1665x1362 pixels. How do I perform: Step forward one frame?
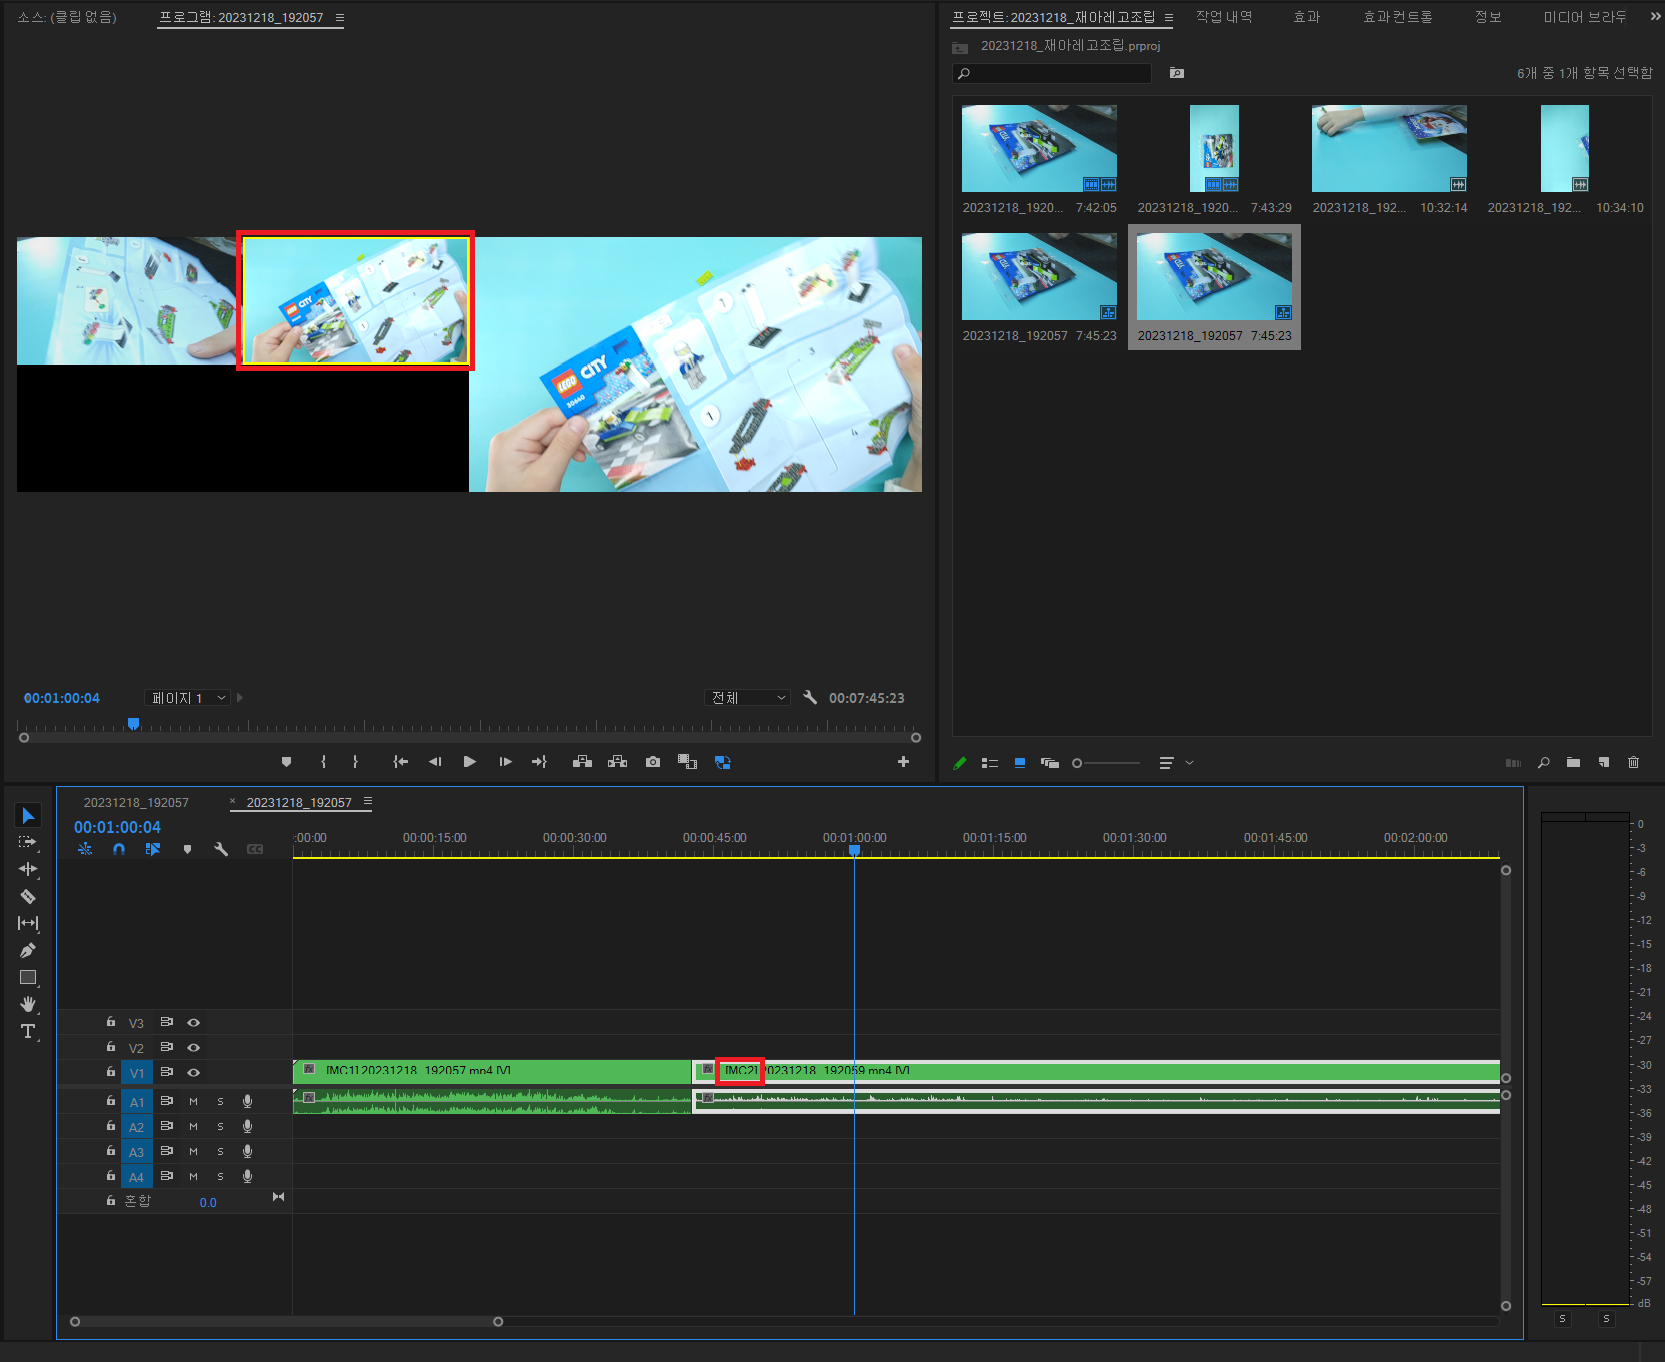tap(506, 762)
